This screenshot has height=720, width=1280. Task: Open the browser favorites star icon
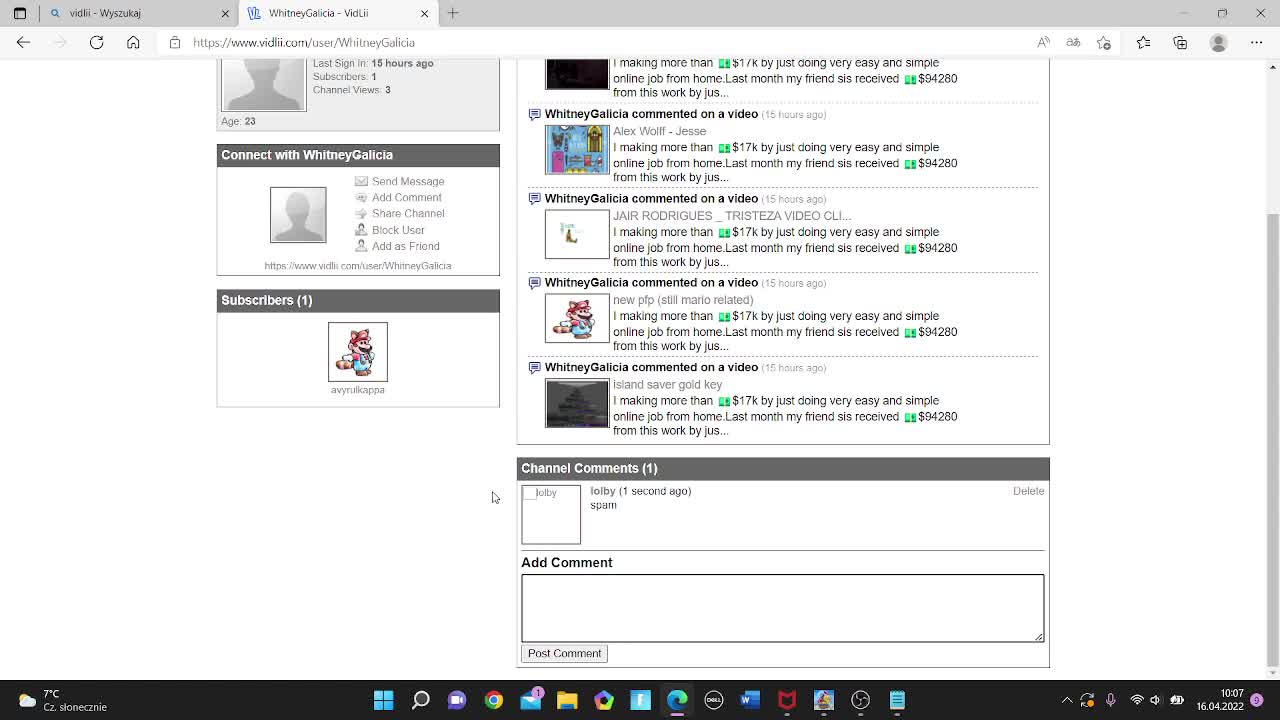1144,42
